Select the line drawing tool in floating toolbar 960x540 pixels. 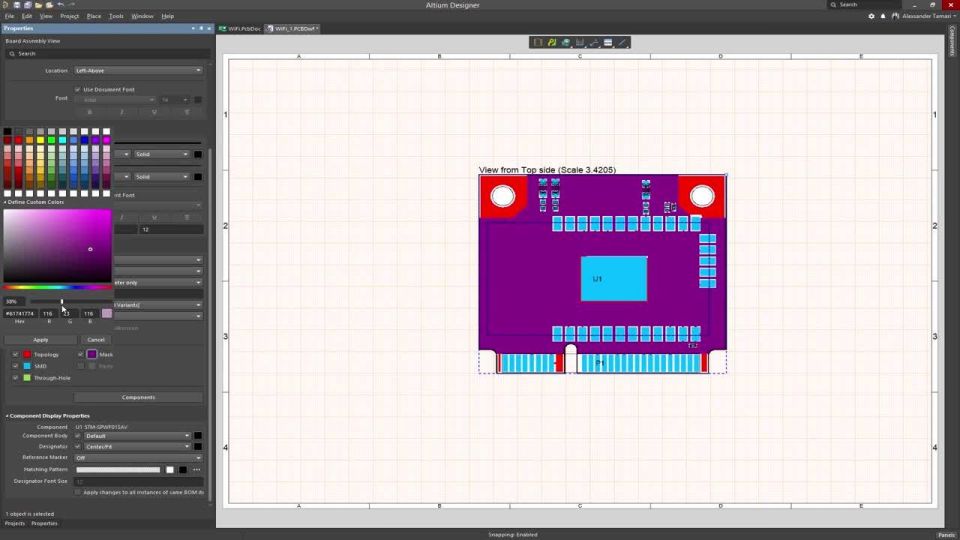click(622, 43)
